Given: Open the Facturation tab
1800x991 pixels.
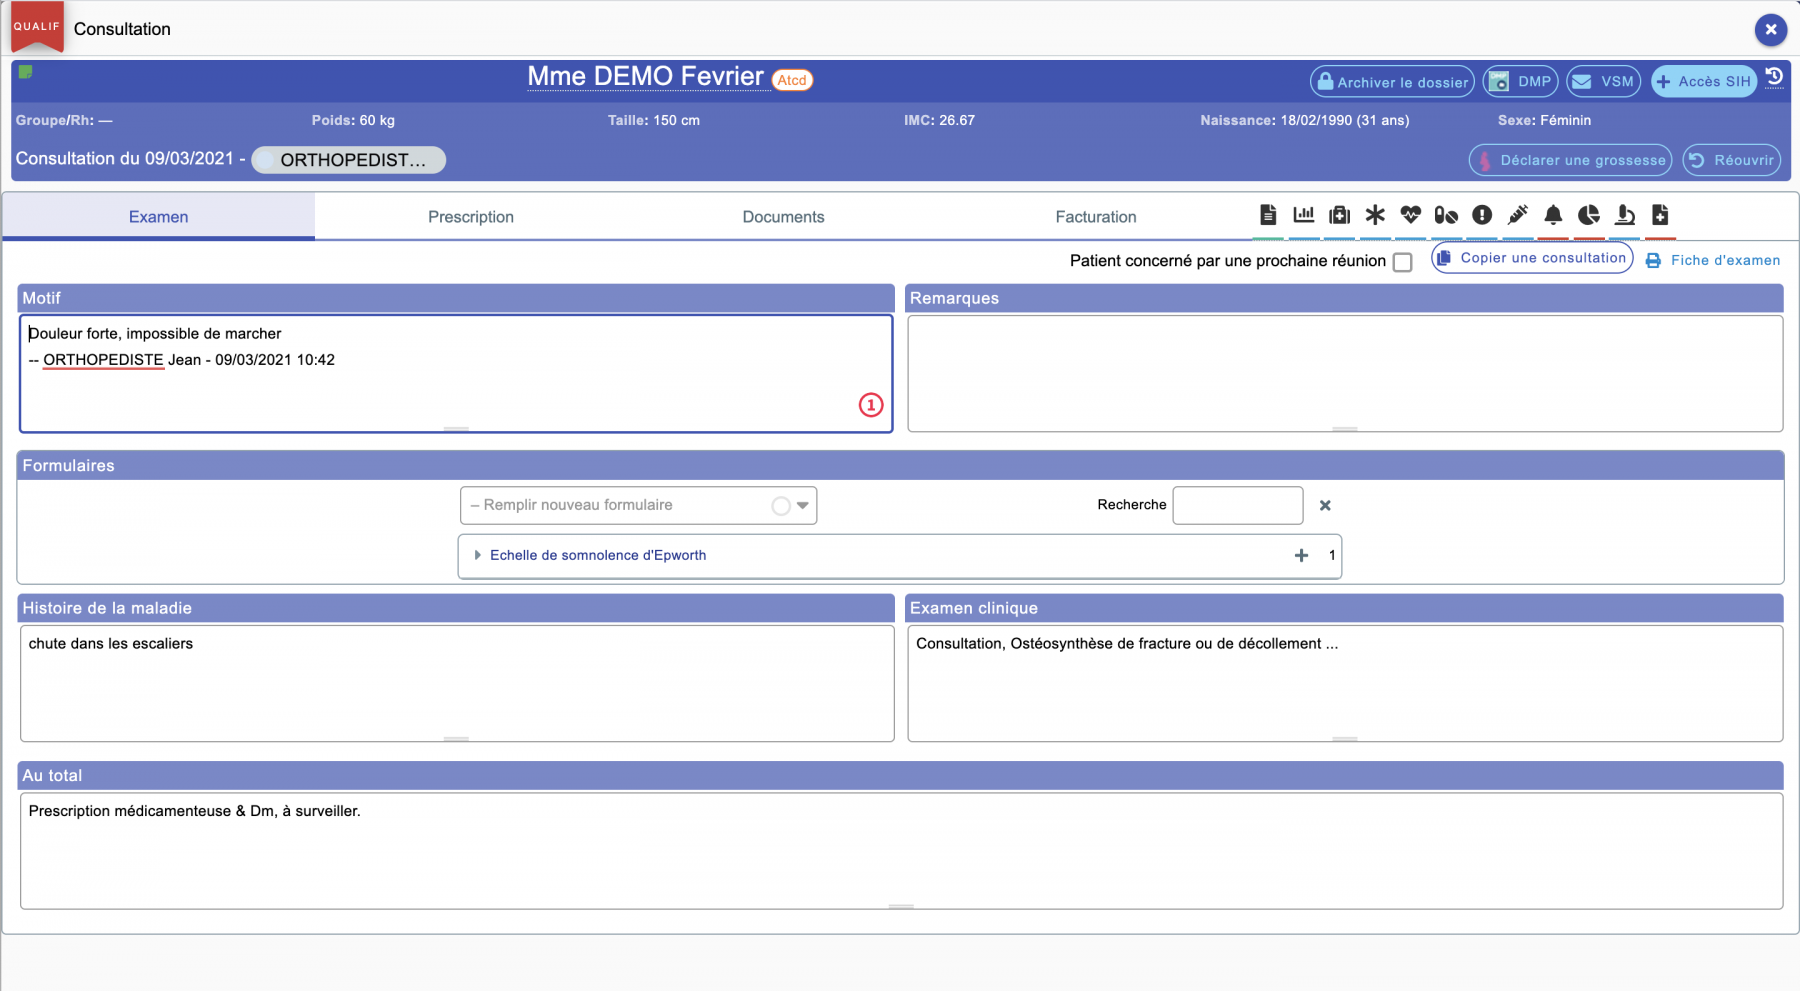Looking at the screenshot, I should [1096, 217].
